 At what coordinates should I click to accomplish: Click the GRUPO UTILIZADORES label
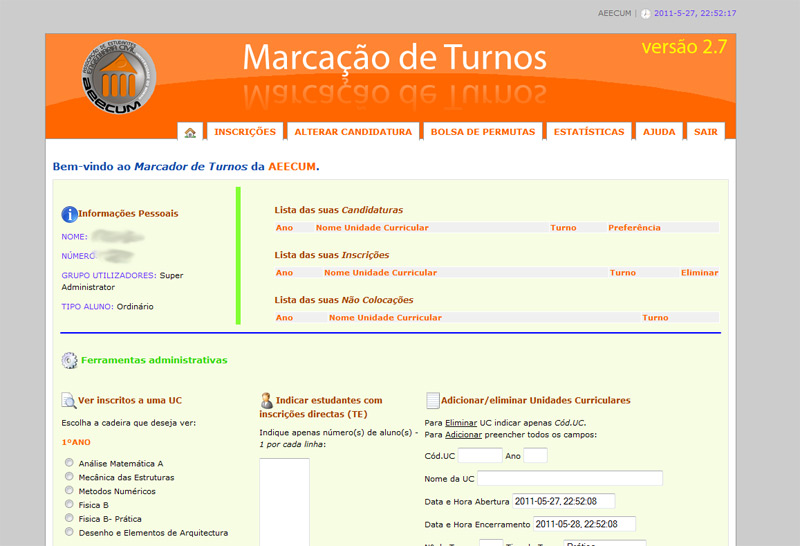pos(109,276)
